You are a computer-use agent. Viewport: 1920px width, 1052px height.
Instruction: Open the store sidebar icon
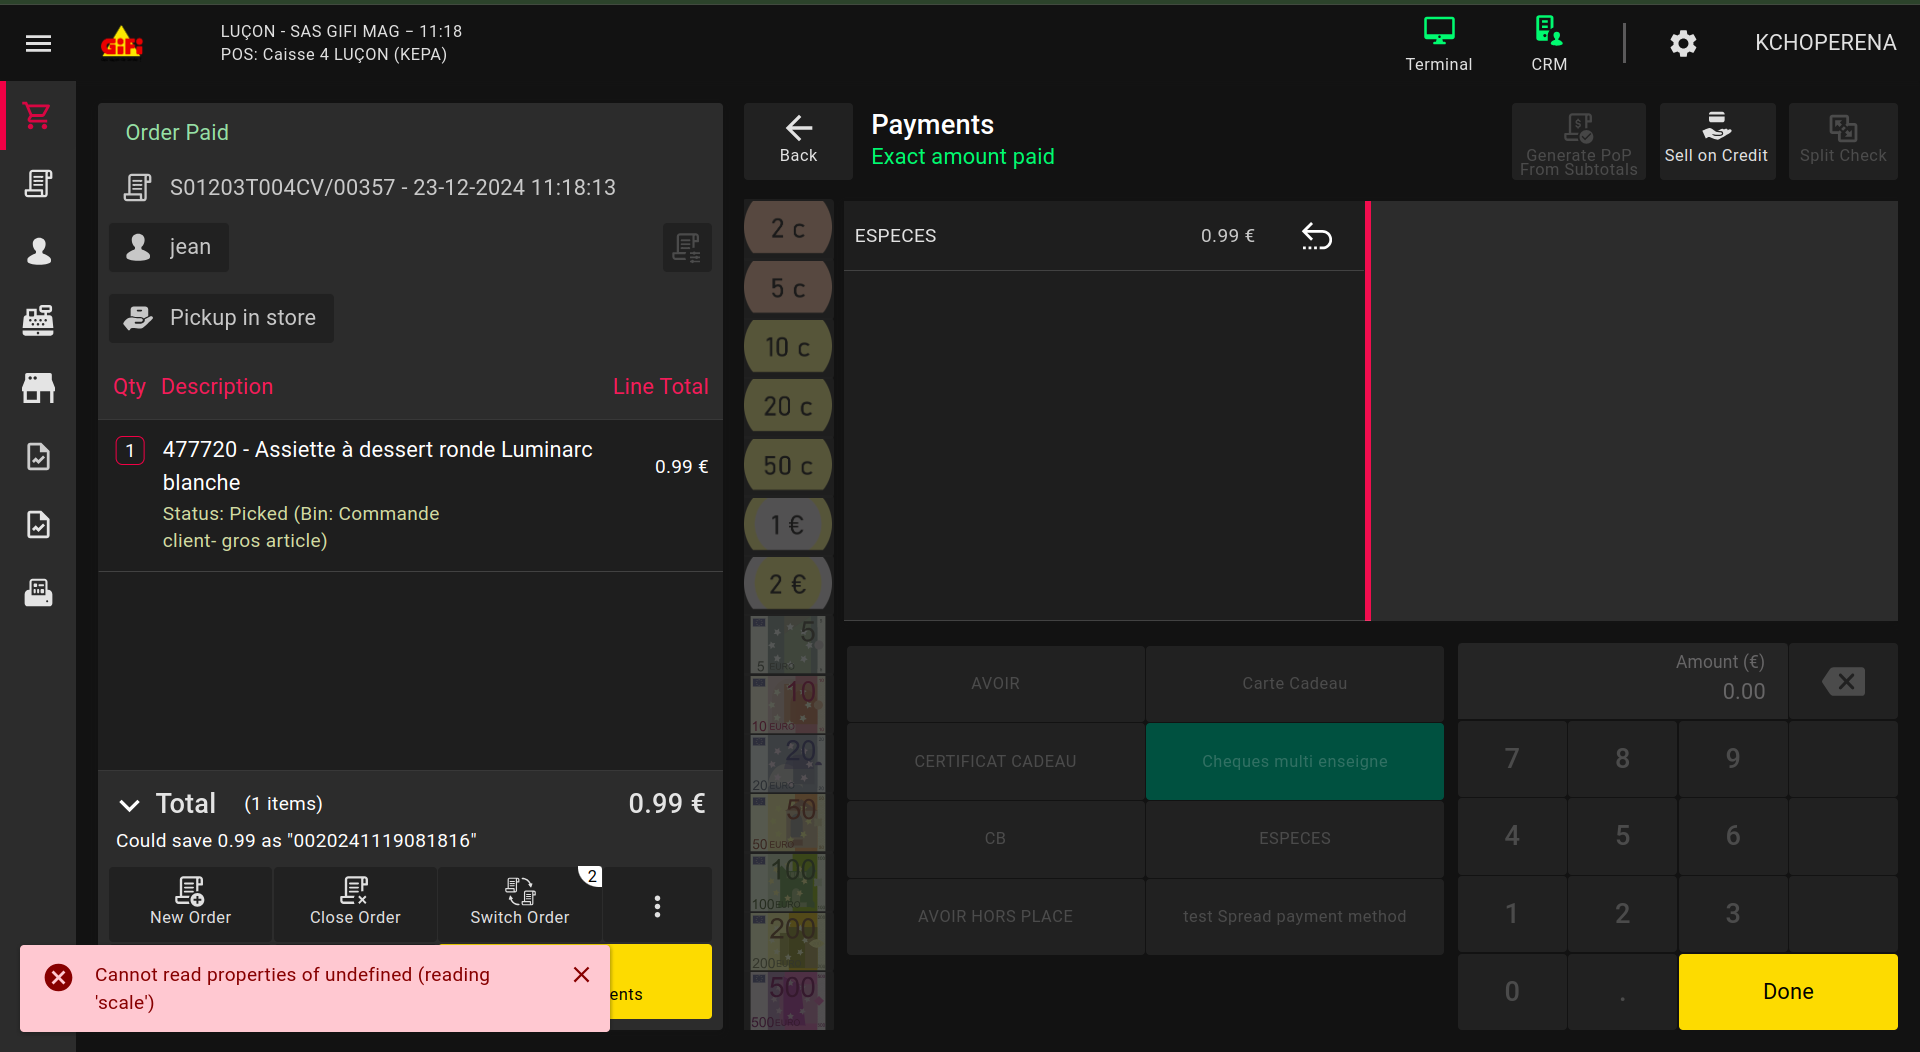click(x=38, y=388)
